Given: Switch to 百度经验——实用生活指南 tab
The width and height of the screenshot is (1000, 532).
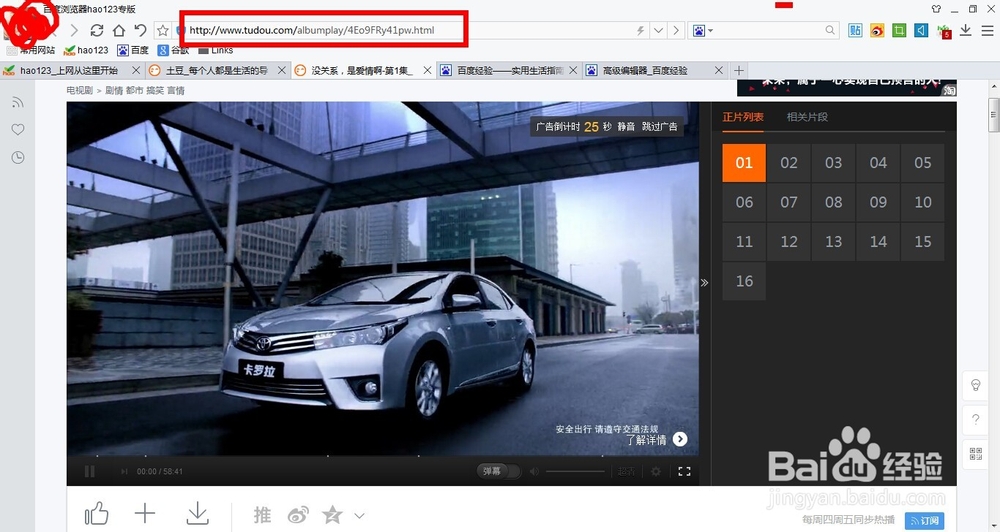Looking at the screenshot, I should click(508, 70).
